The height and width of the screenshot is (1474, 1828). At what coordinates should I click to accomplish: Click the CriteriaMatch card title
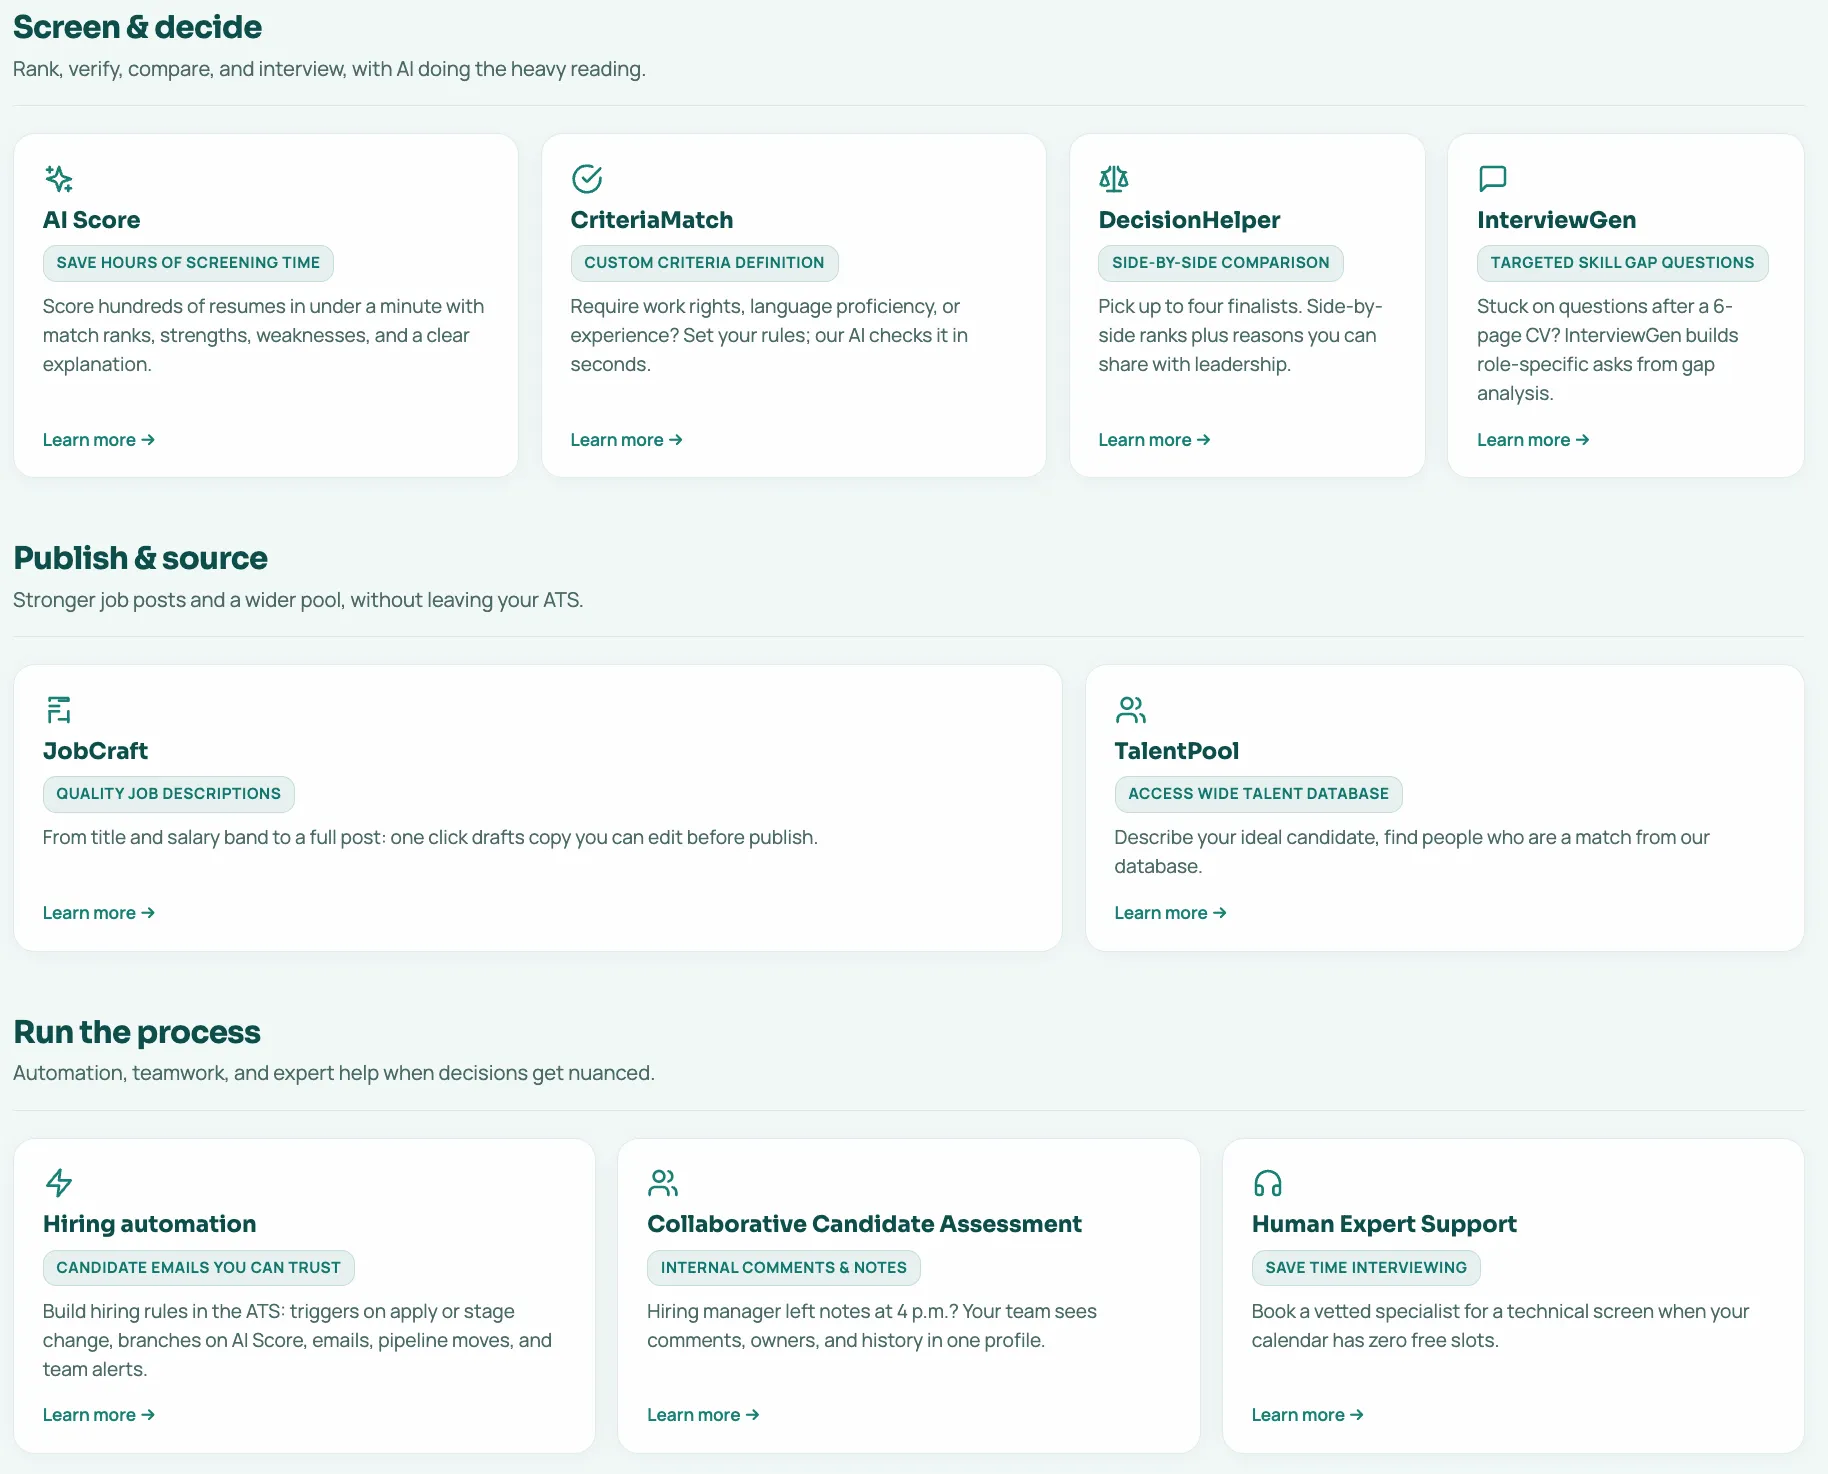point(652,220)
